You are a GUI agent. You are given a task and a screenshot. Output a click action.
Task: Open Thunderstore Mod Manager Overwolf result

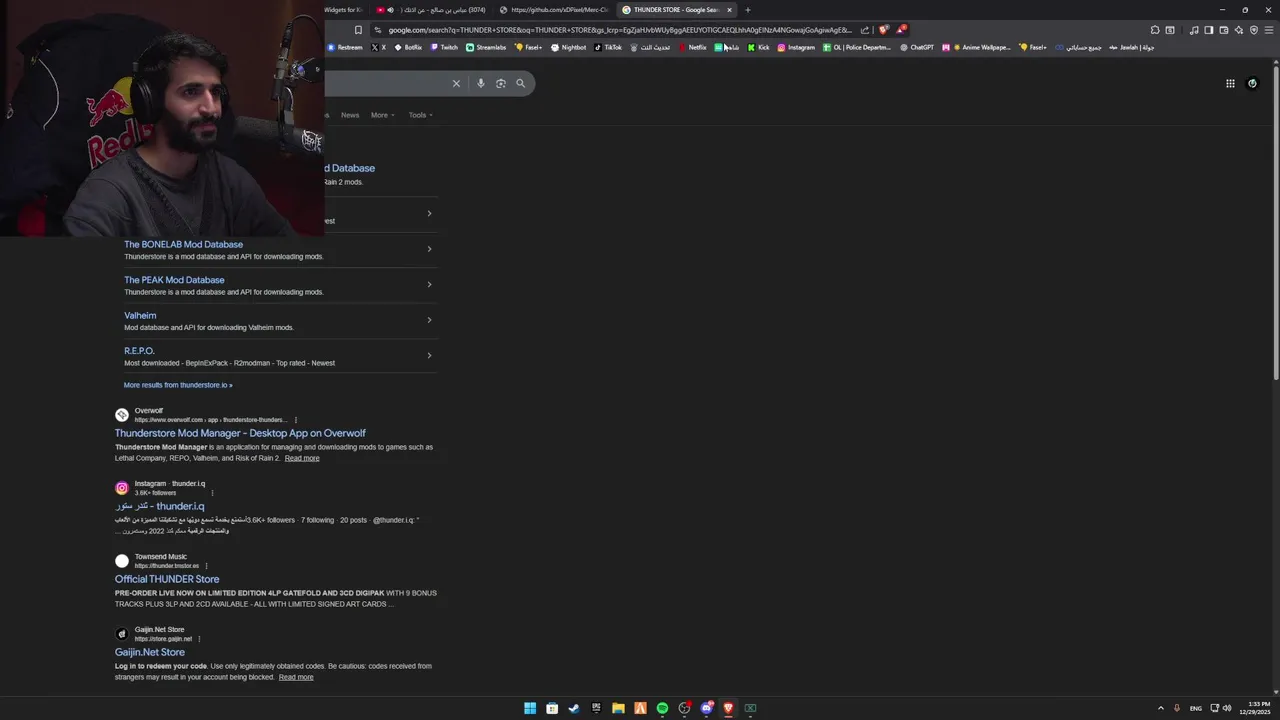(240, 433)
